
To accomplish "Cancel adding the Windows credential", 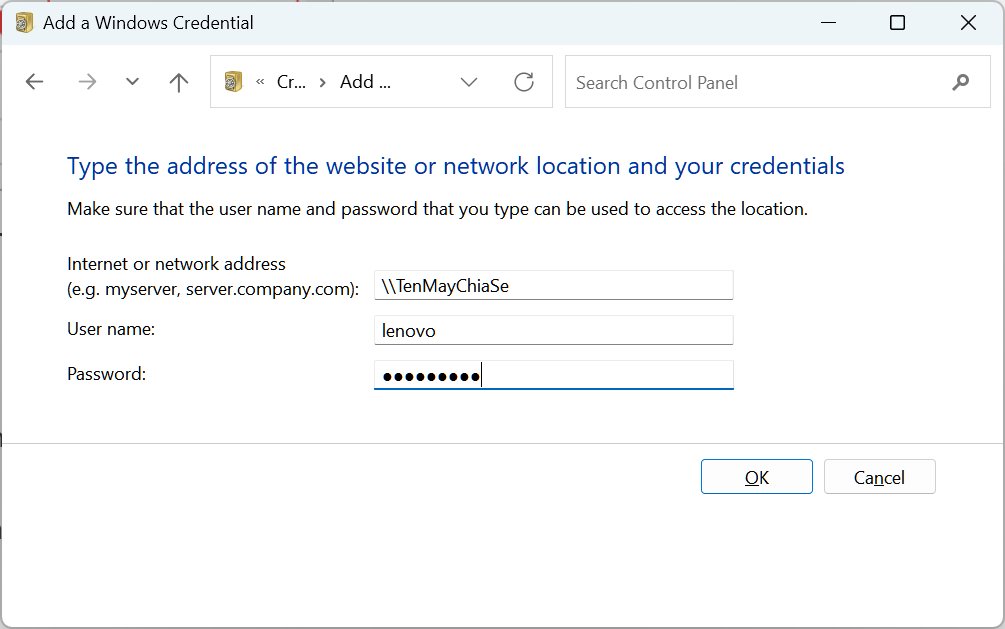I will pyautogui.click(x=879, y=477).
